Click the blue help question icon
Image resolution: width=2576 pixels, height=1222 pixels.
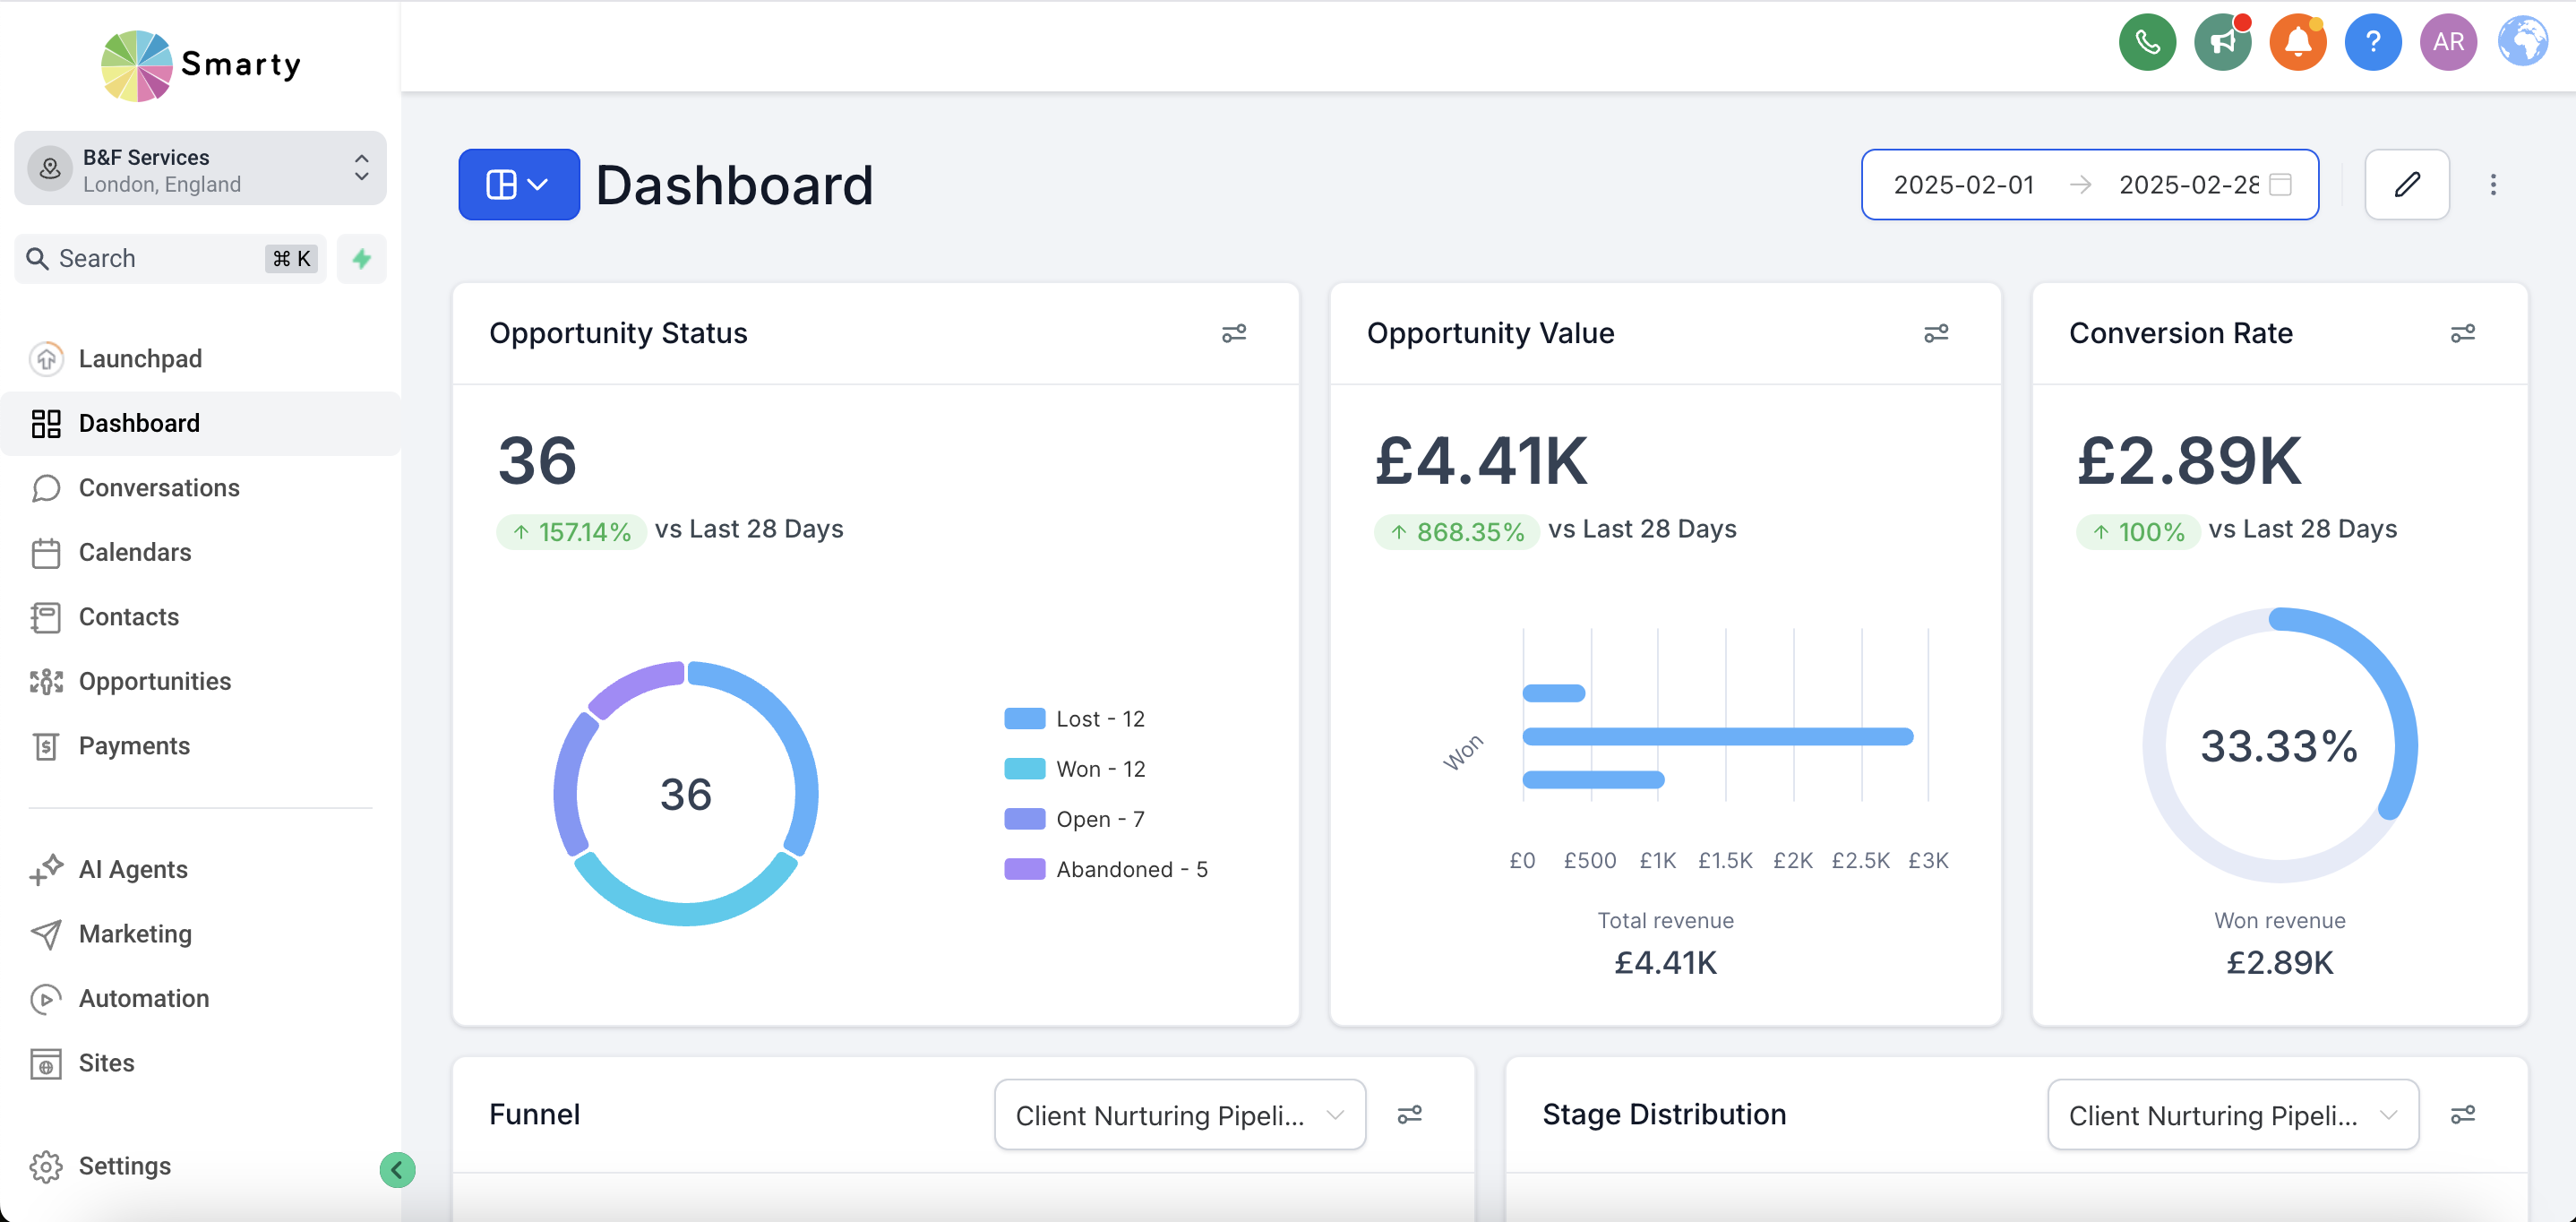point(2372,42)
